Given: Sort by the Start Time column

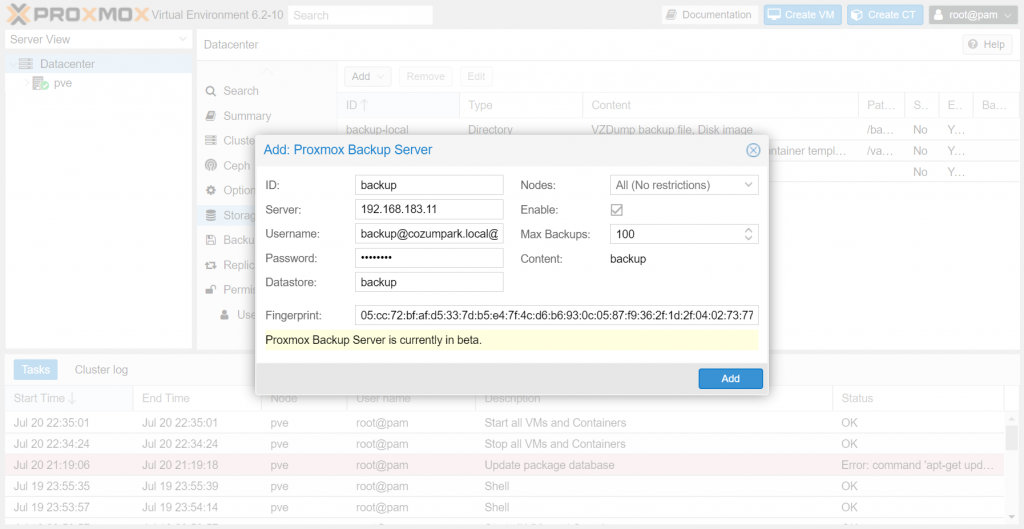Looking at the screenshot, I should click(x=69, y=398).
